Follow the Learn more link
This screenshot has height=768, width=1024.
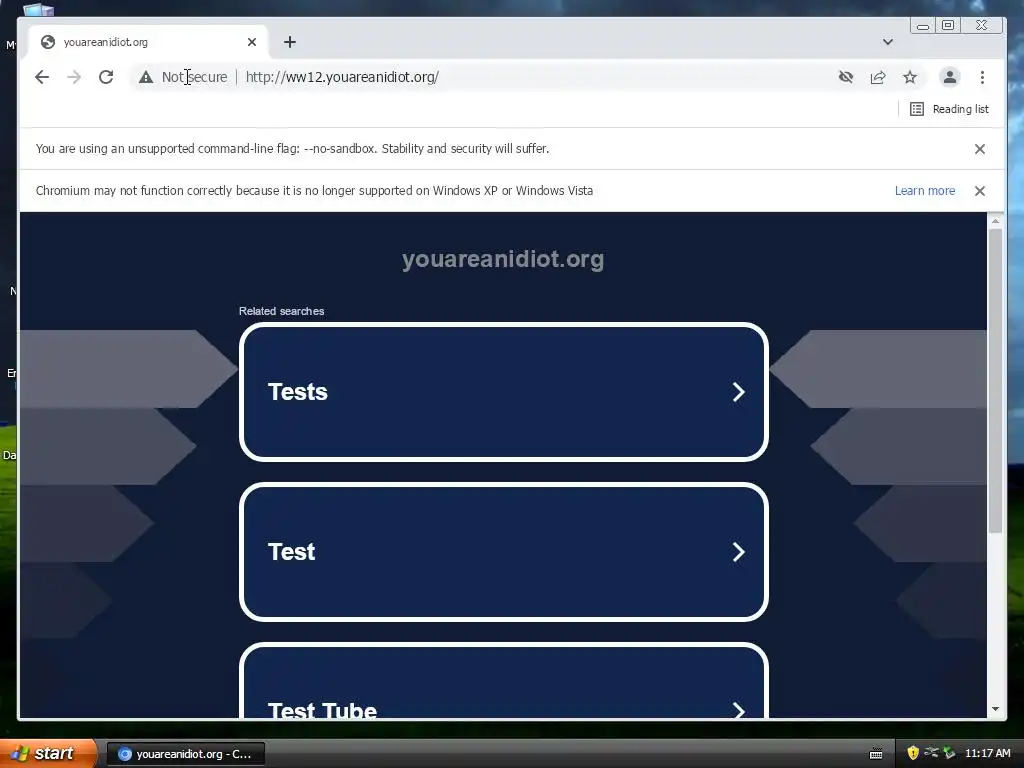click(925, 191)
